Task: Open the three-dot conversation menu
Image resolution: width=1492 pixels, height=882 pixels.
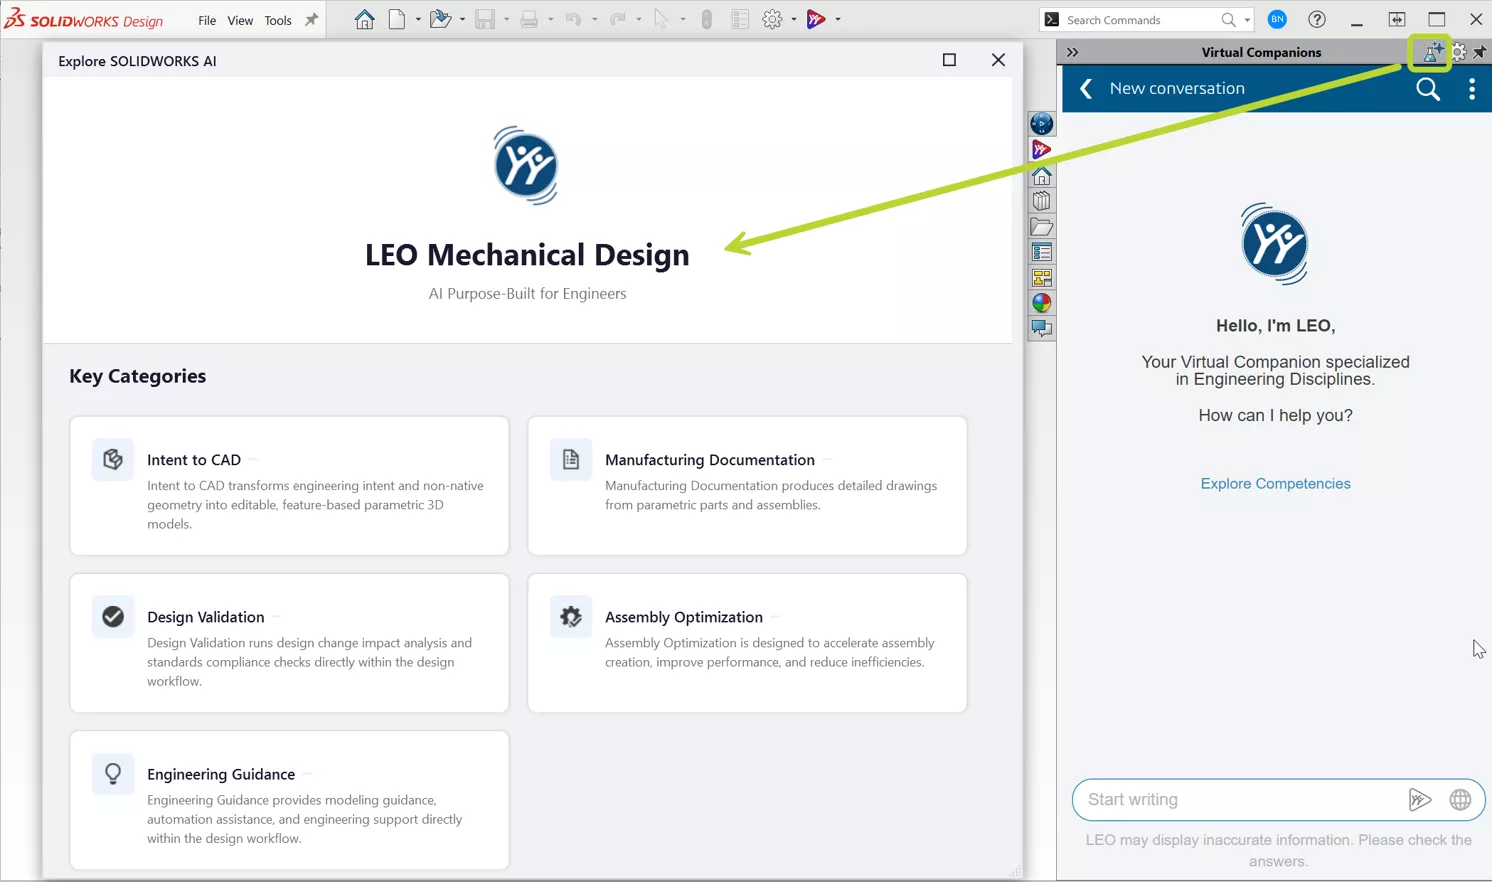Action: click(1472, 89)
